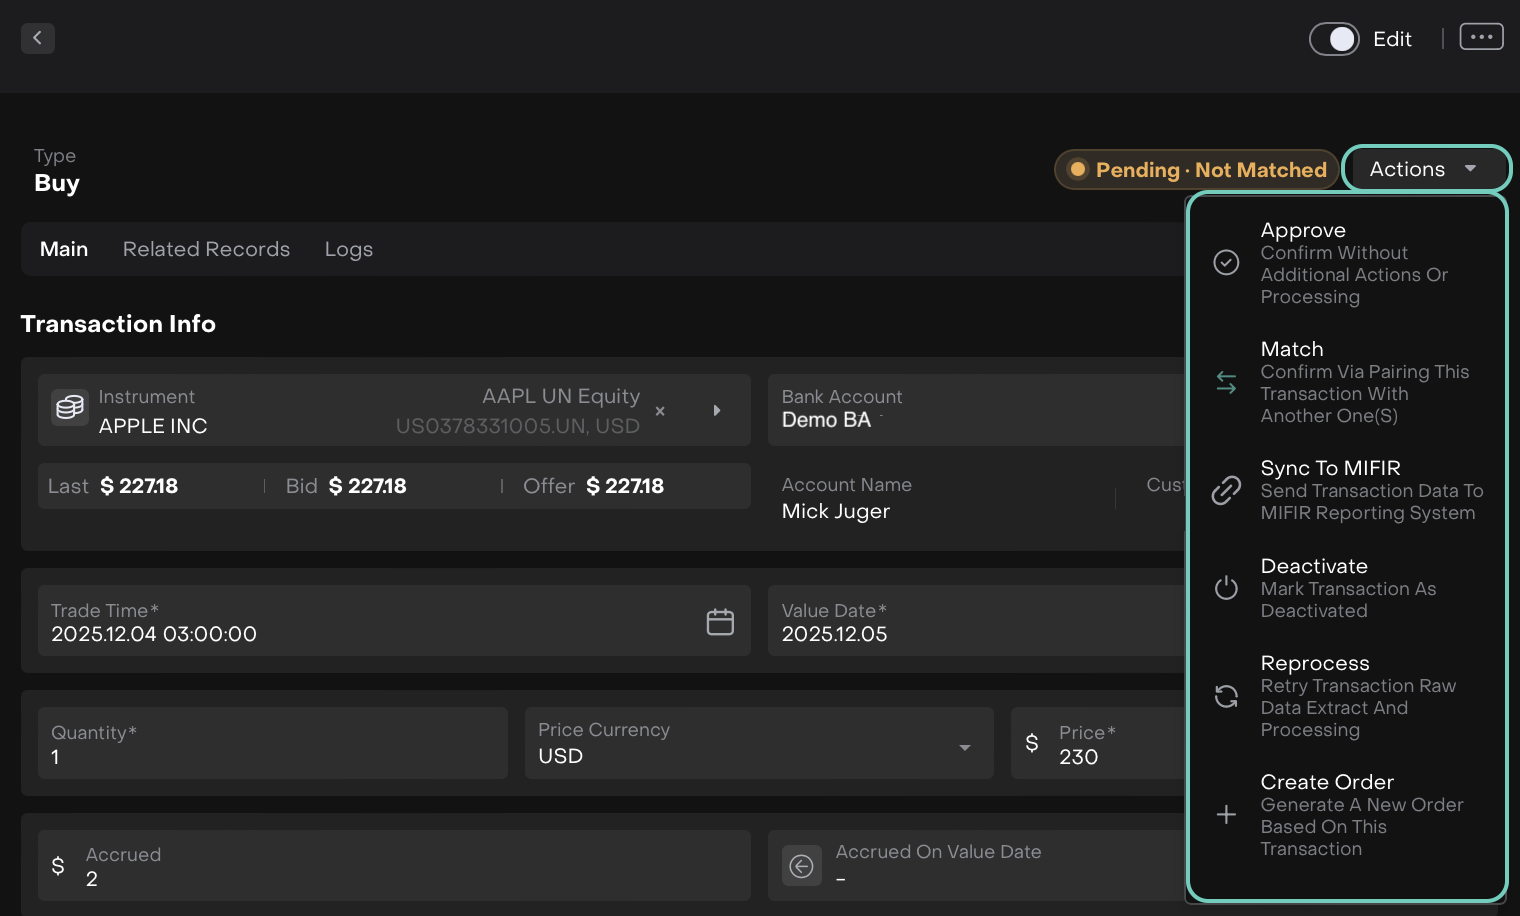
Task: Expand the instrument details arrow
Action: pos(717,411)
